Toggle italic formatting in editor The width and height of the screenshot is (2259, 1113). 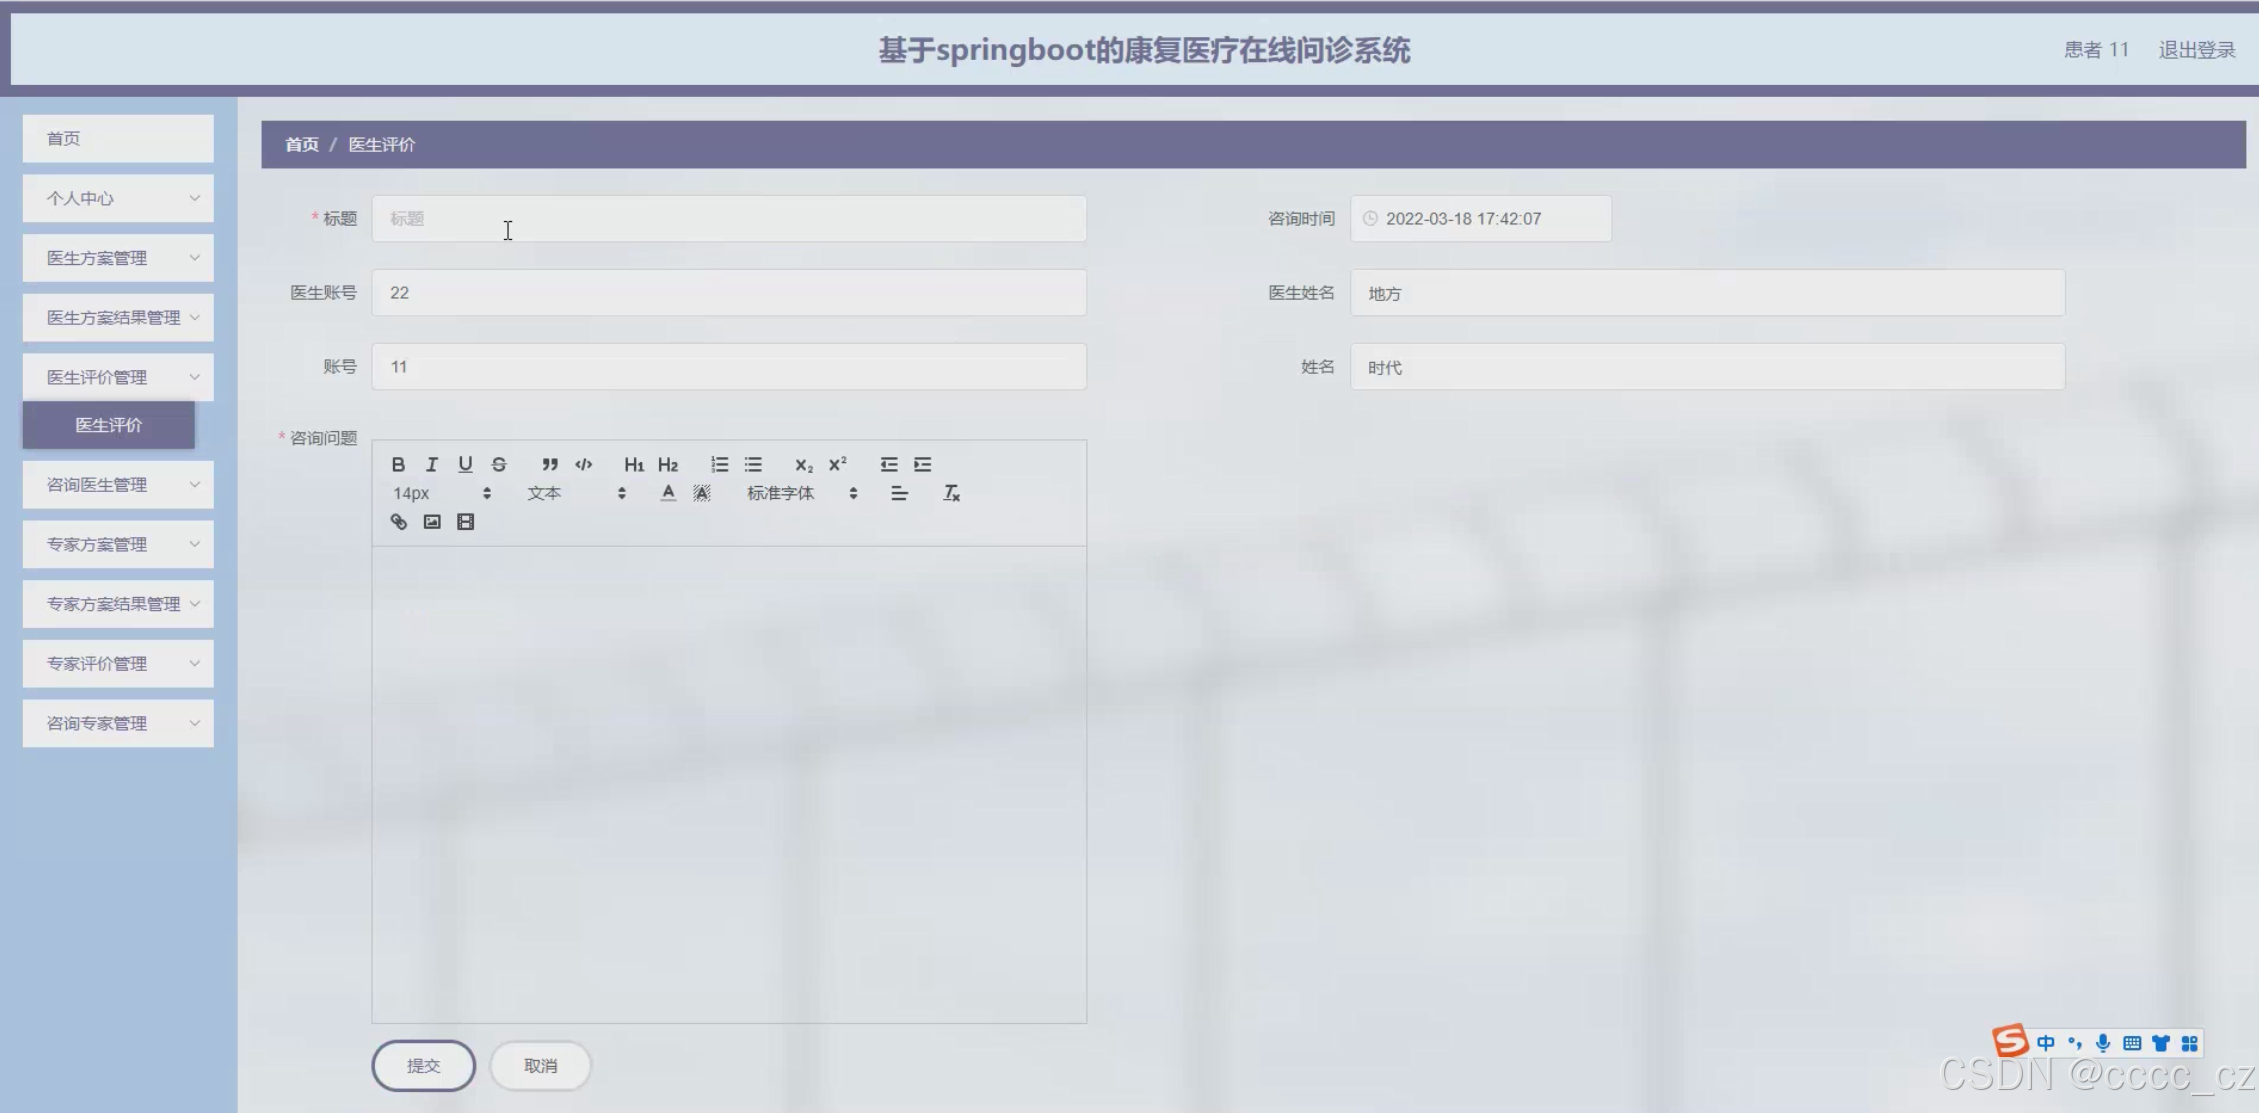tap(432, 464)
